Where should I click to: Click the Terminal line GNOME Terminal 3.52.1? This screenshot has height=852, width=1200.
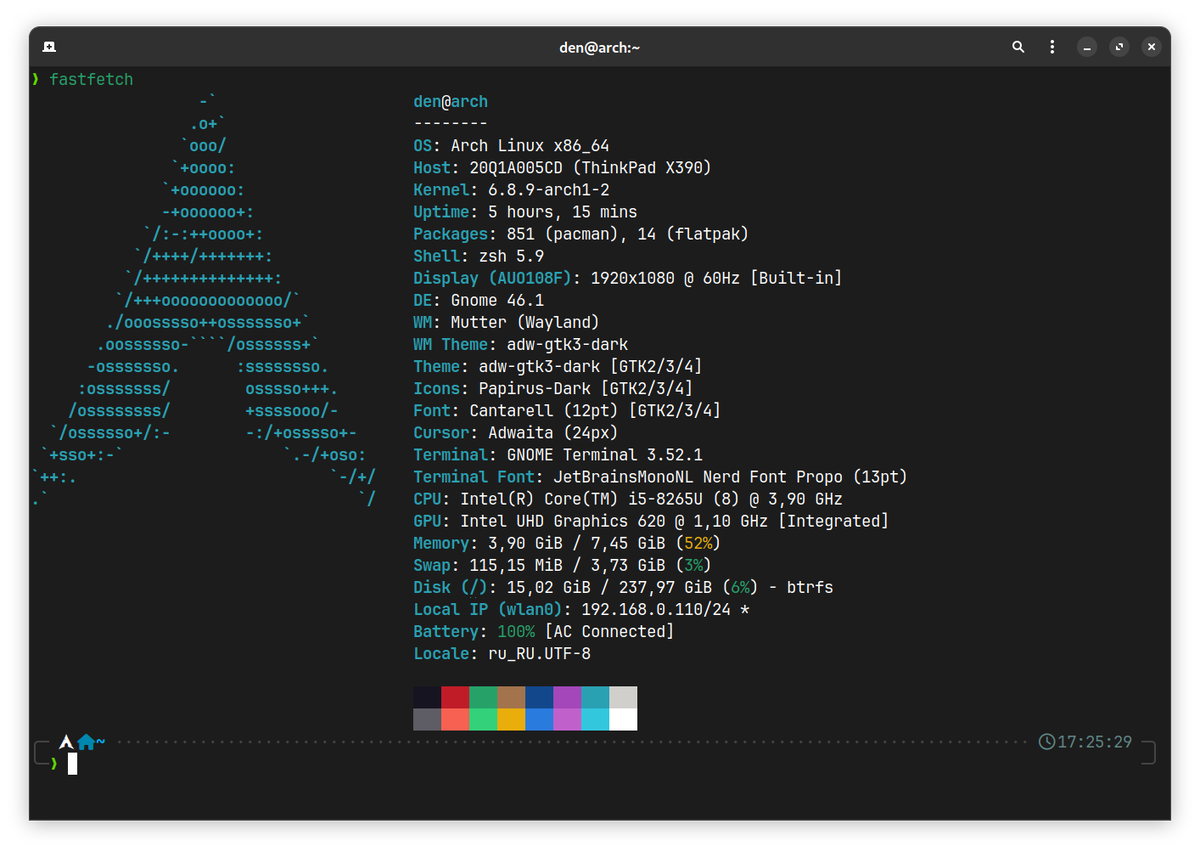tap(558, 454)
